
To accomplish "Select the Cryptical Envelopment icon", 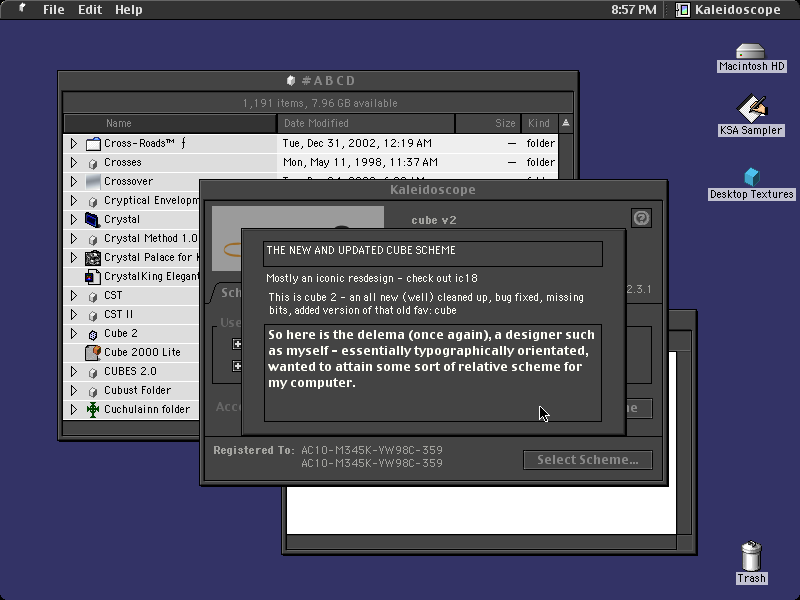I will 93,201.
